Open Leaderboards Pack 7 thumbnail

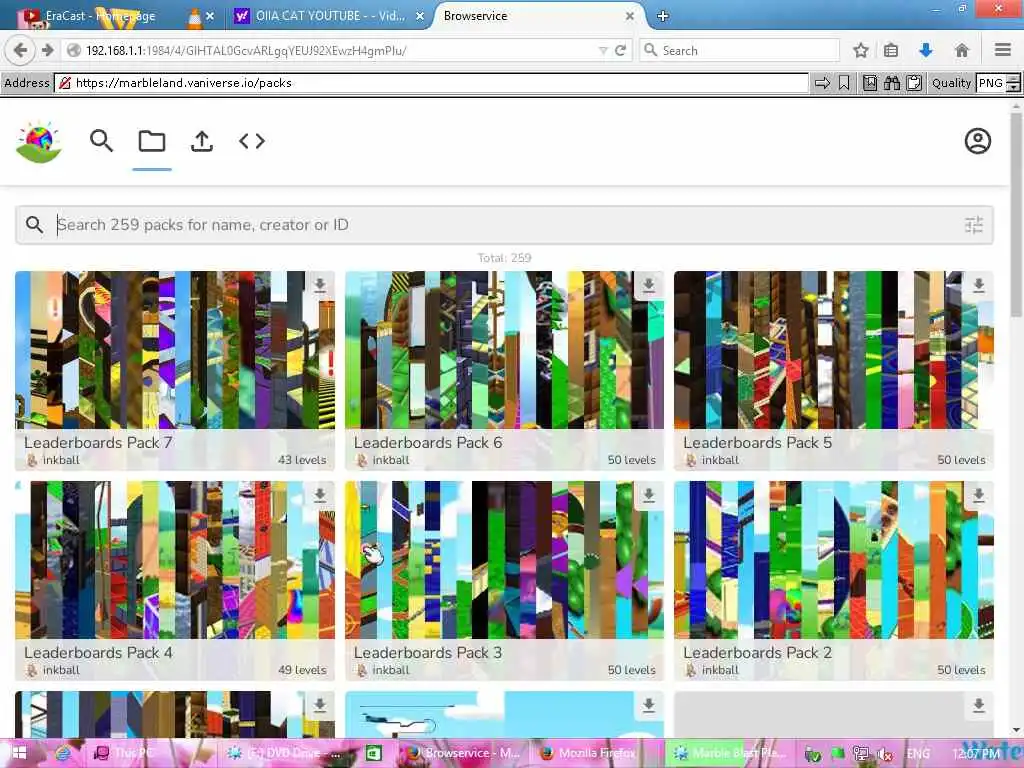(x=174, y=349)
